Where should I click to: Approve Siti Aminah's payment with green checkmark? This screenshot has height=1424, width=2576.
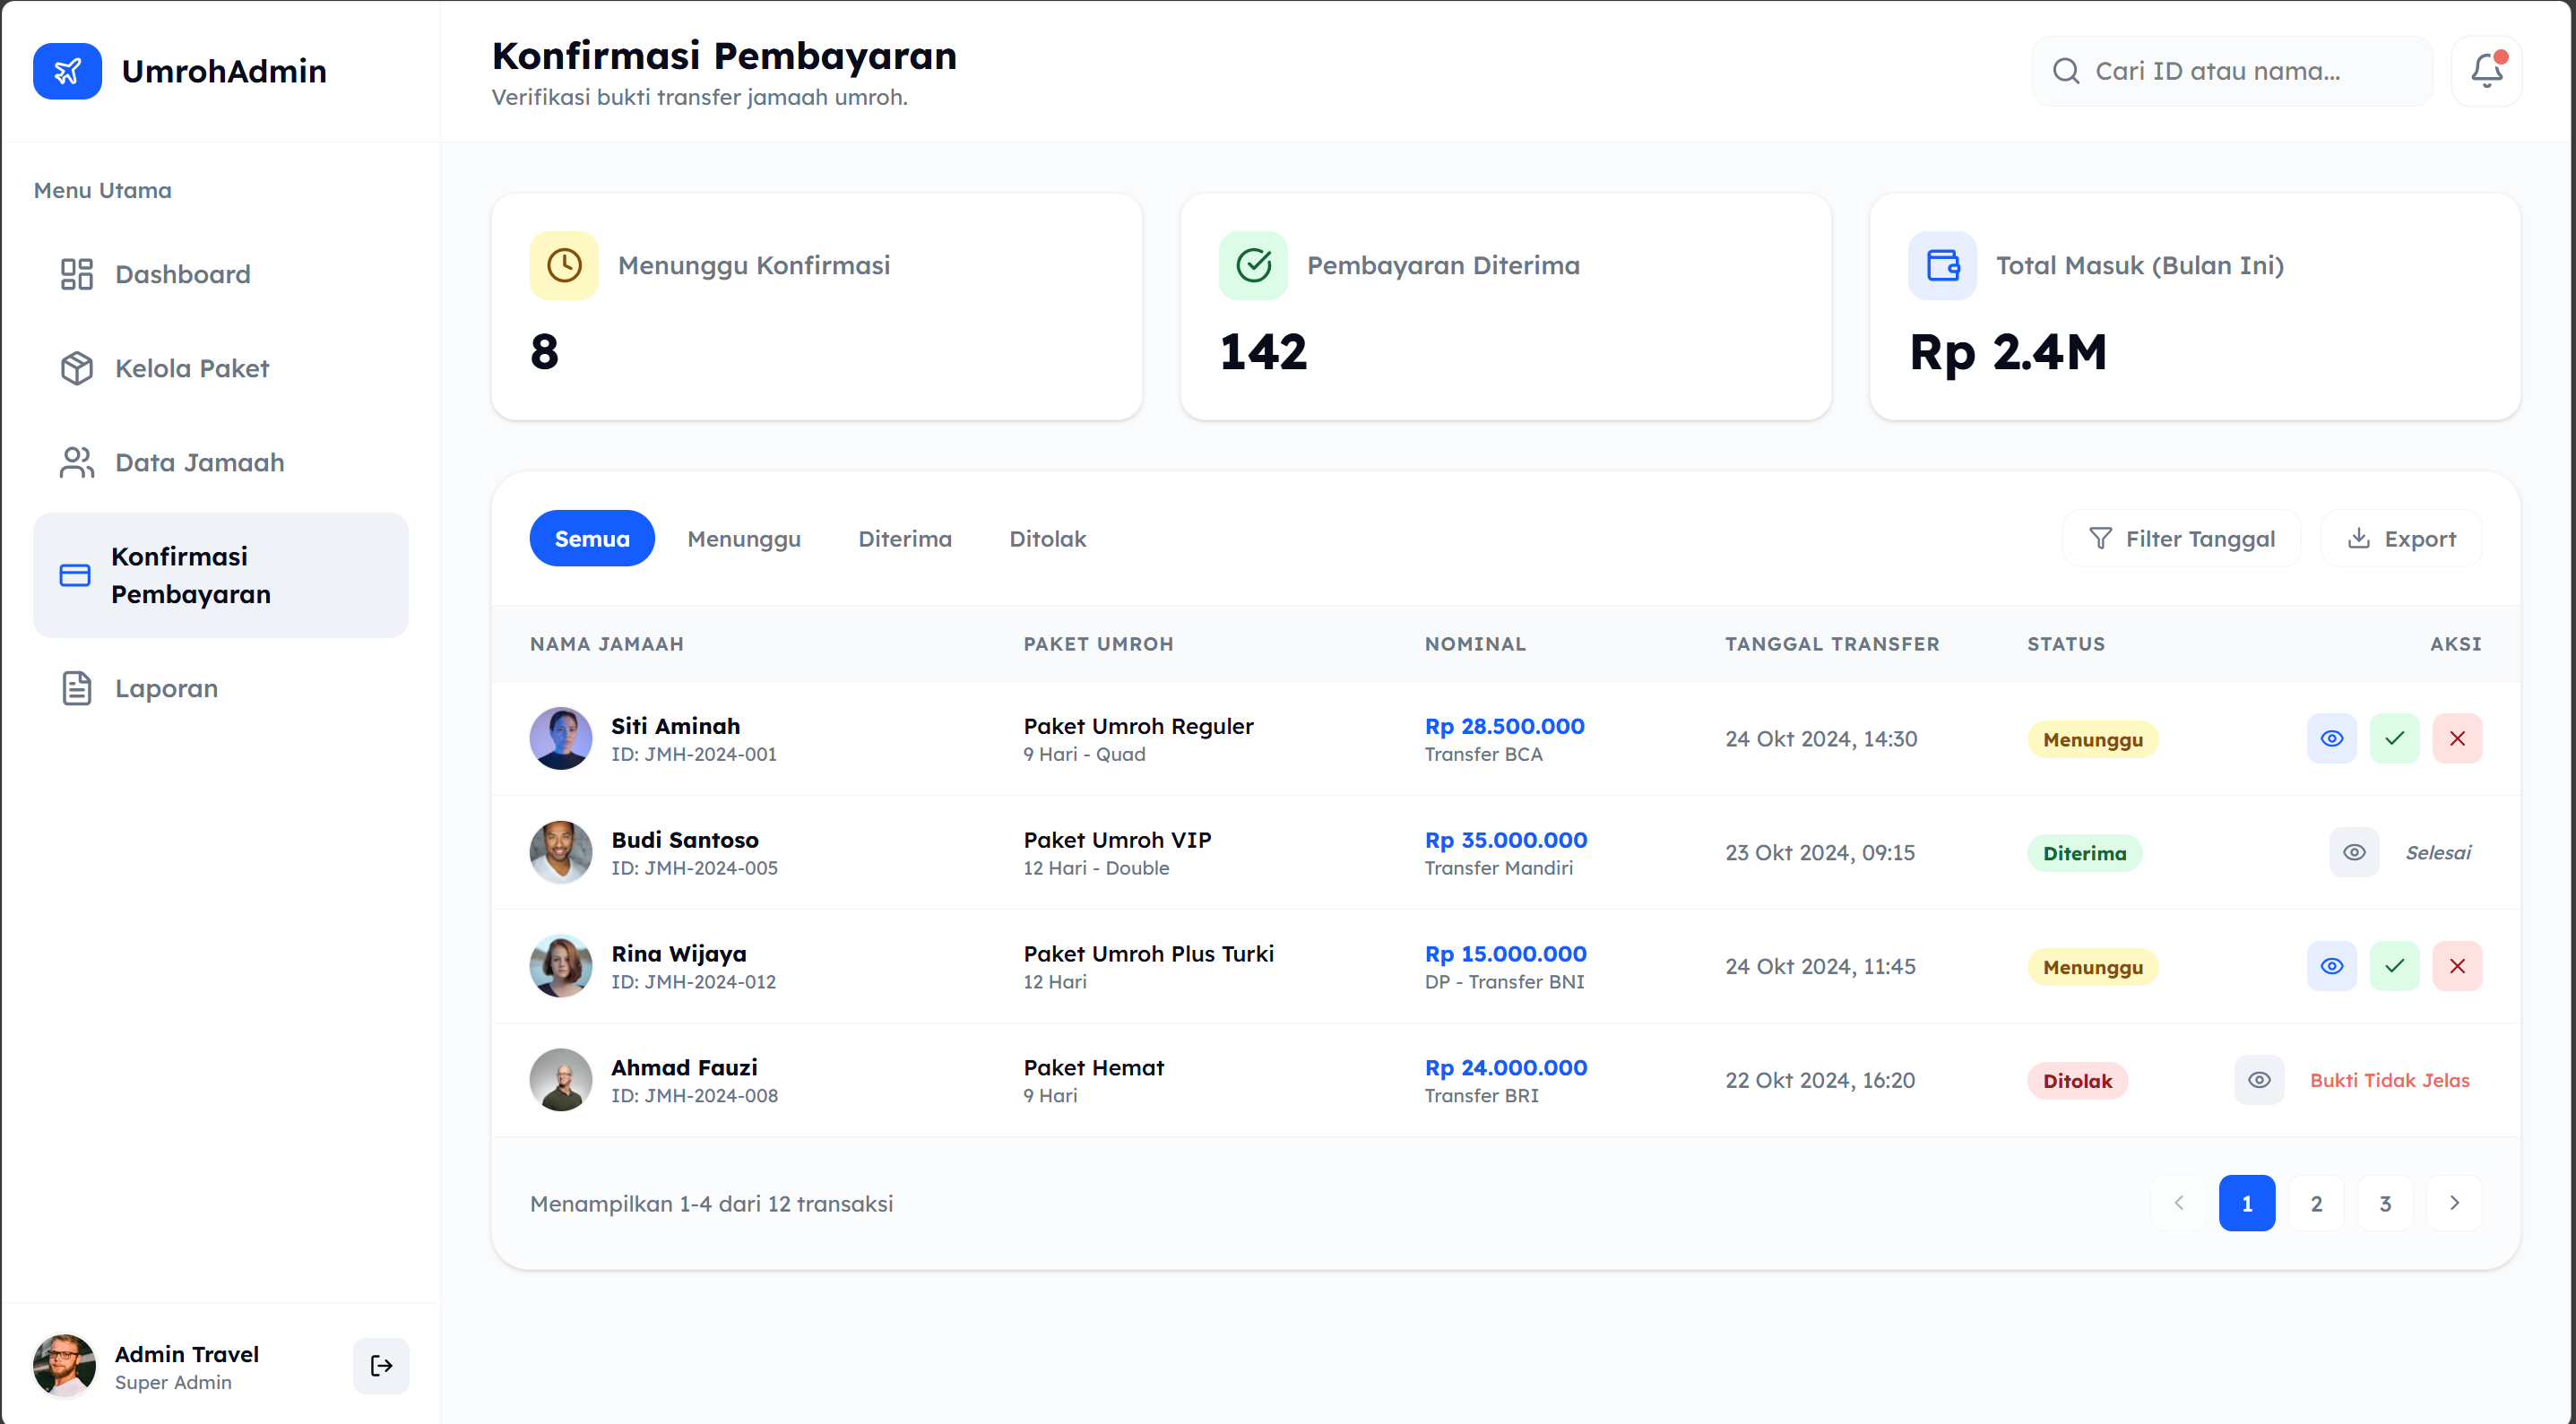pyautogui.click(x=2394, y=738)
